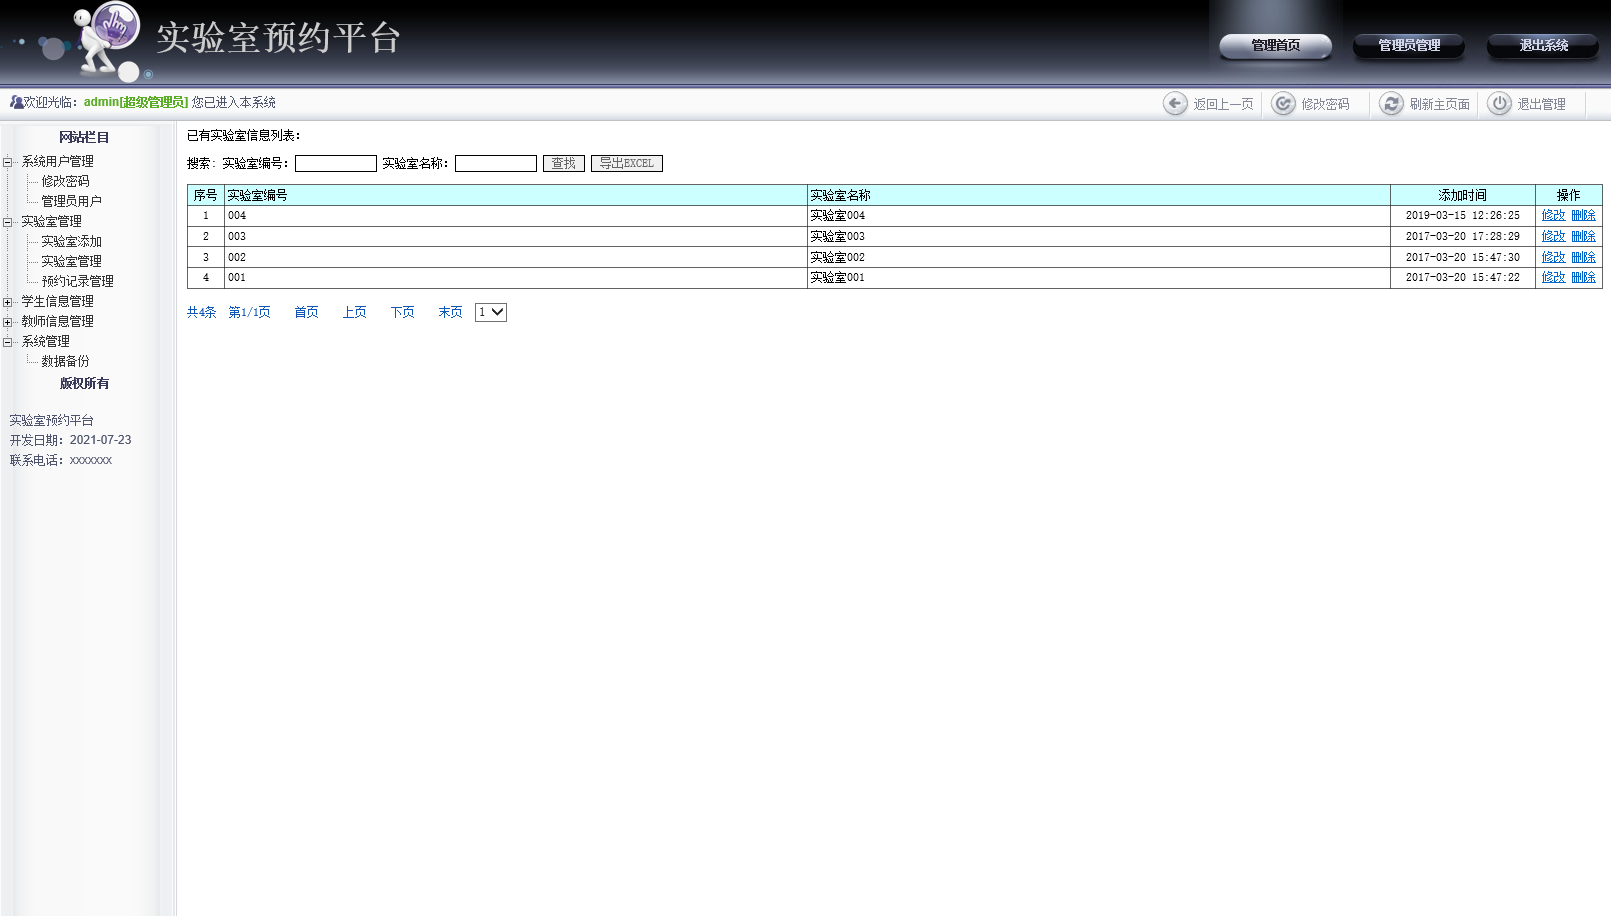Click the 实验室编号 column header
Image resolution: width=1611 pixels, height=916 pixels.
(515, 195)
